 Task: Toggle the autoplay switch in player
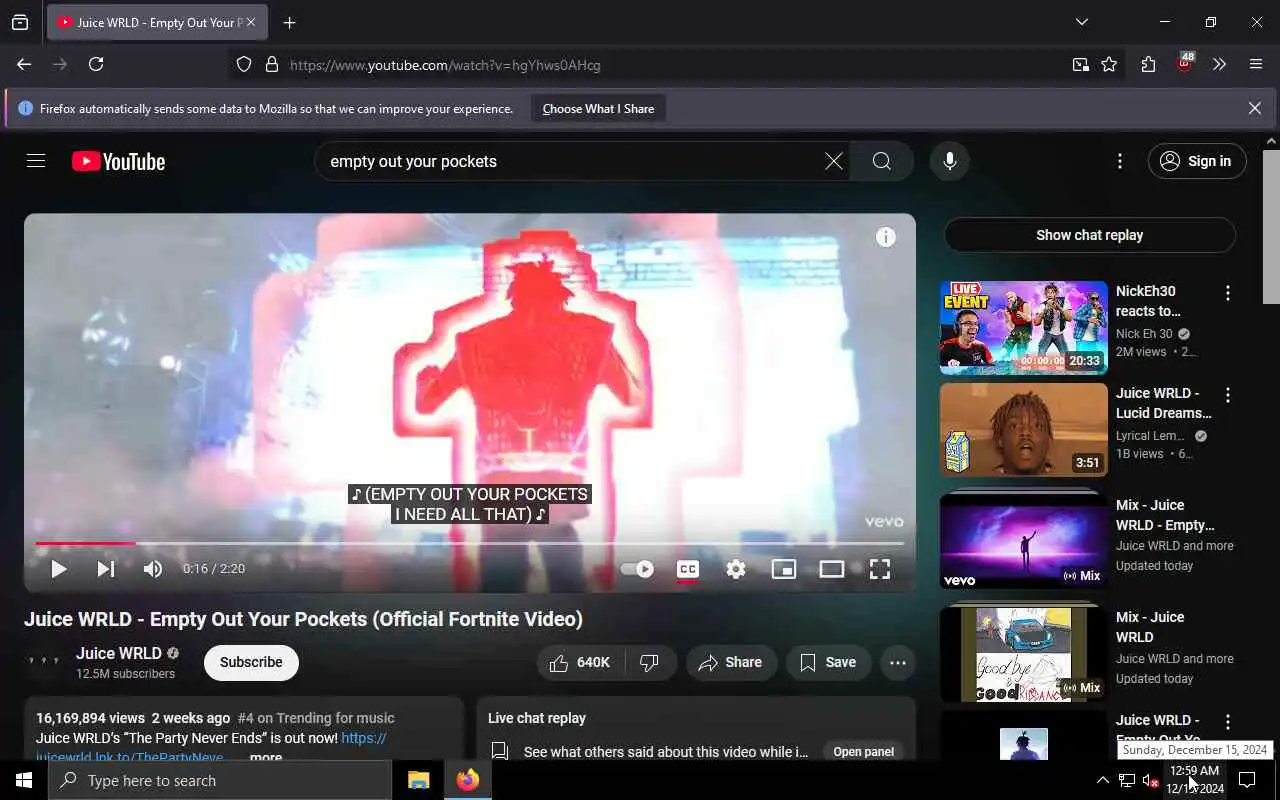coord(637,569)
